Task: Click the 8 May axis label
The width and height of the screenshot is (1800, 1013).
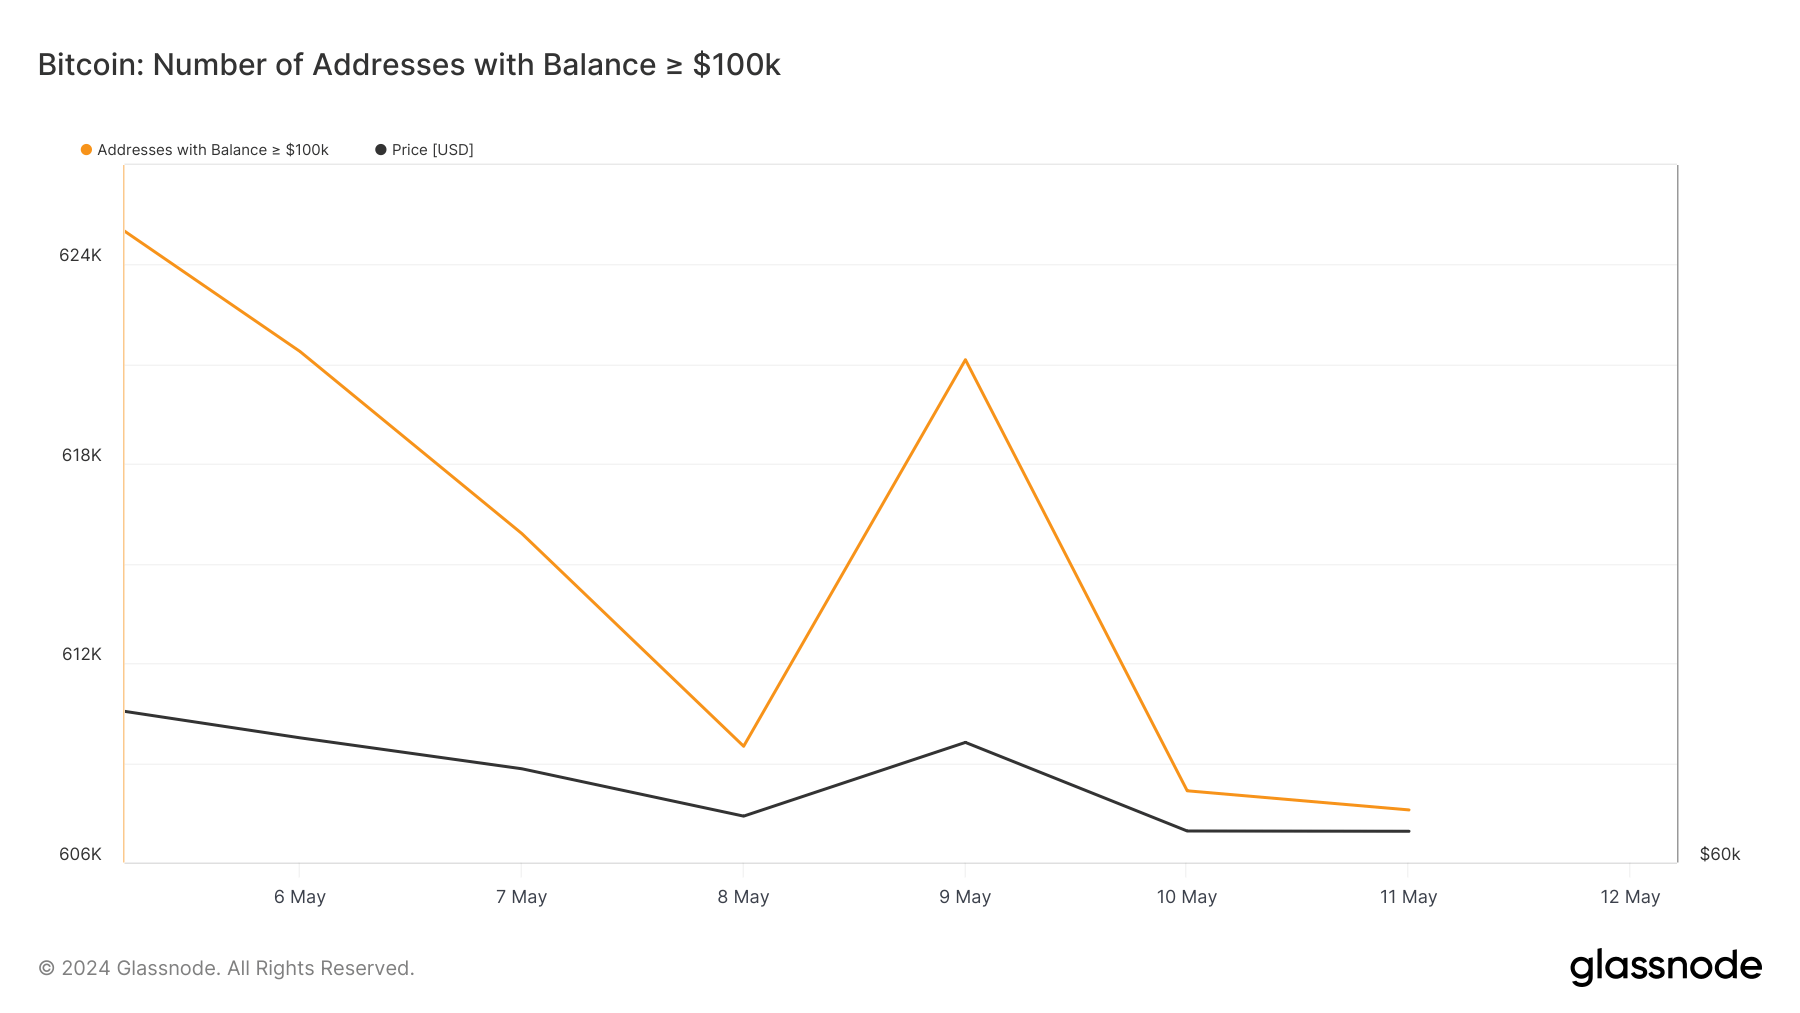Action: pos(743,897)
